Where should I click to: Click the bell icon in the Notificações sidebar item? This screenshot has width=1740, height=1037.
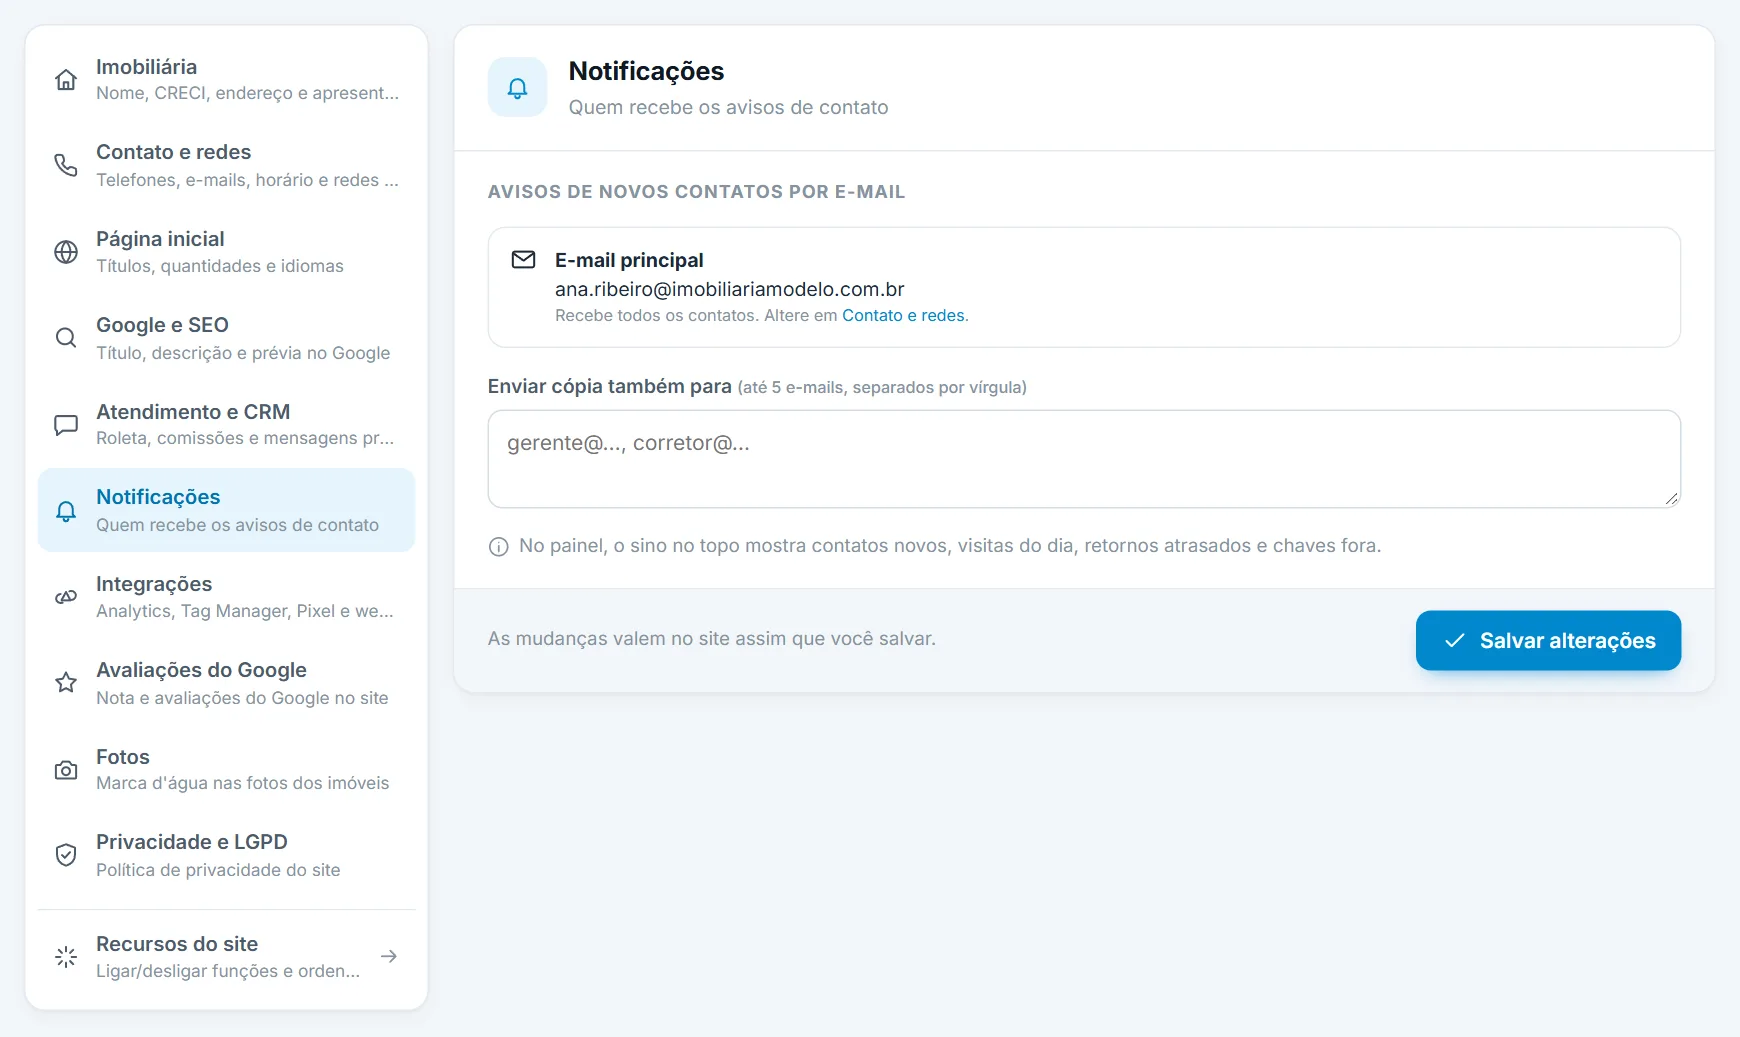click(66, 511)
